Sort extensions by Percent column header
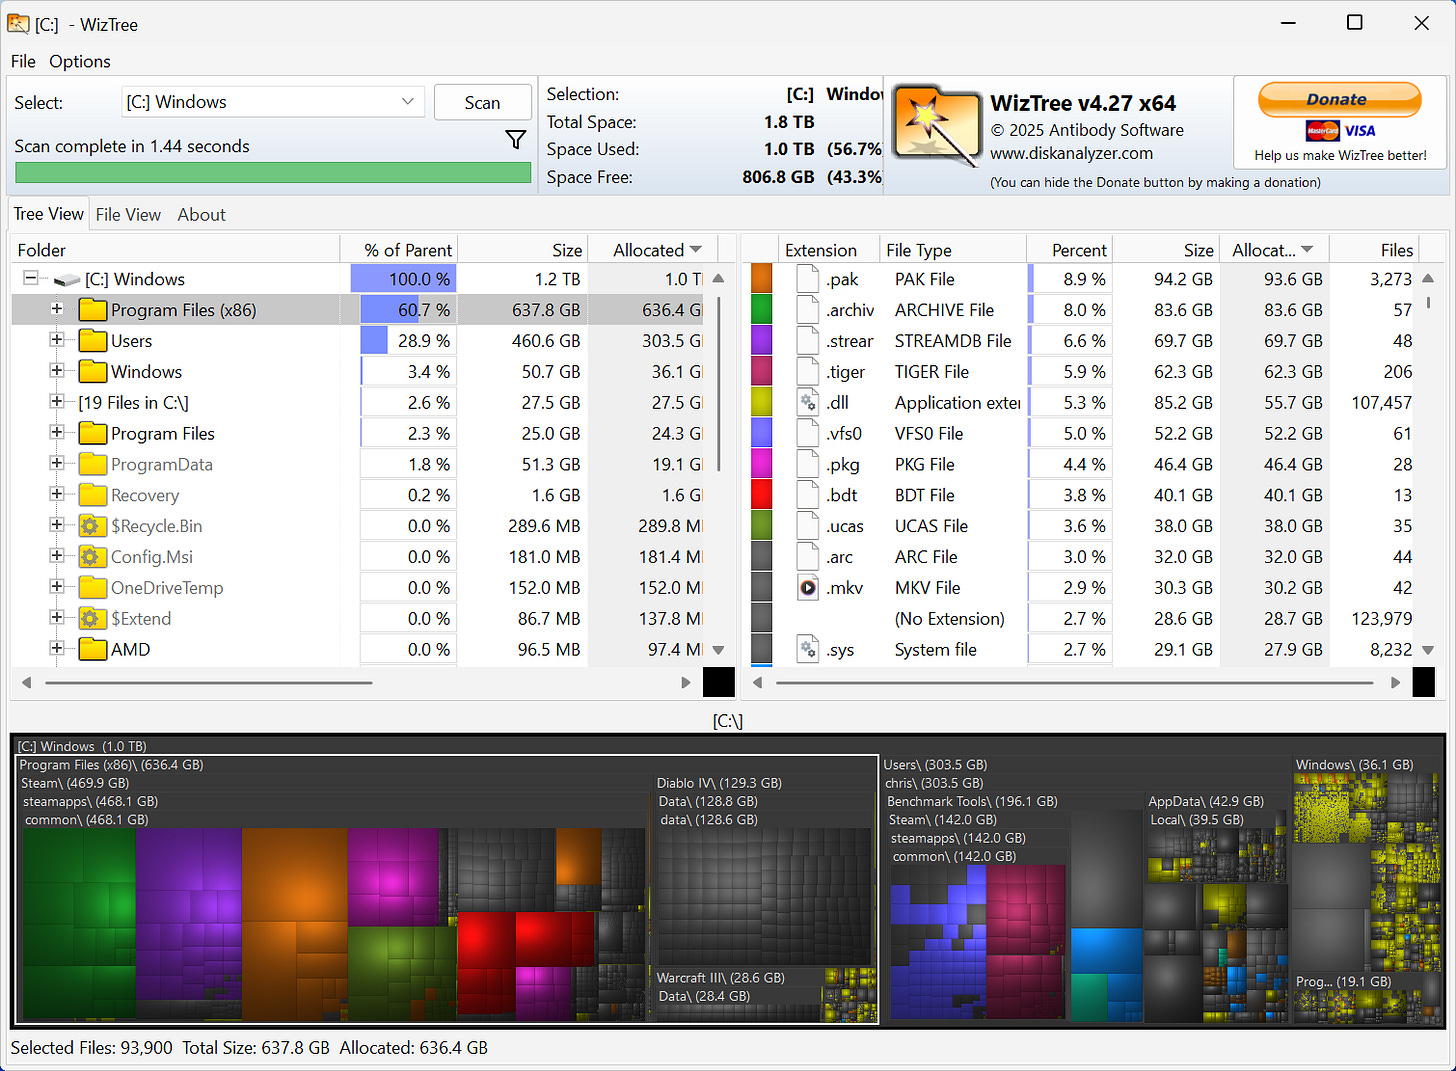This screenshot has height=1071, width=1456. (1069, 250)
